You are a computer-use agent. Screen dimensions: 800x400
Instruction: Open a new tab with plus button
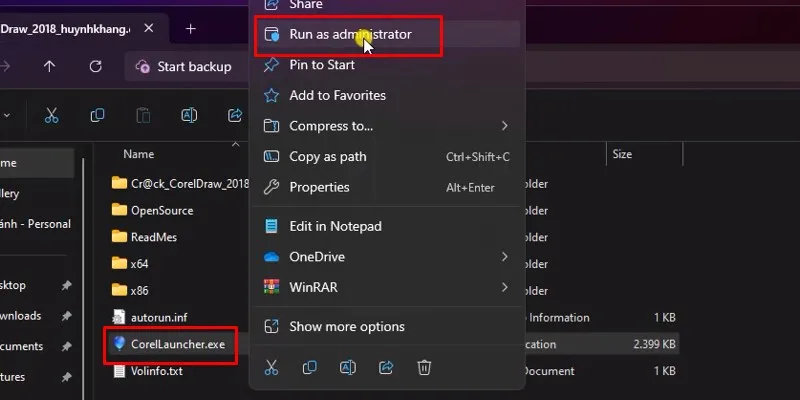pos(191,29)
